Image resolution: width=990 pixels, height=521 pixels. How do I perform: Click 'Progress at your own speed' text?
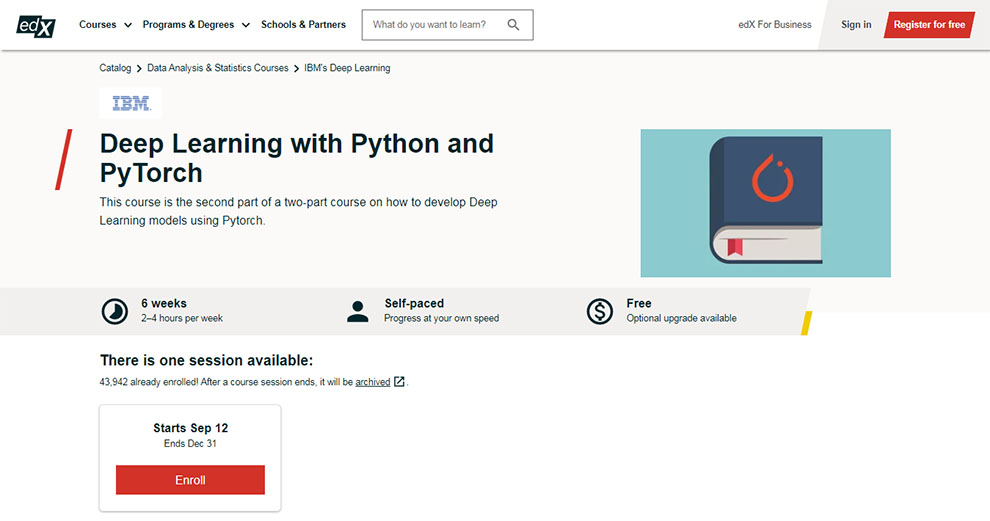click(441, 318)
